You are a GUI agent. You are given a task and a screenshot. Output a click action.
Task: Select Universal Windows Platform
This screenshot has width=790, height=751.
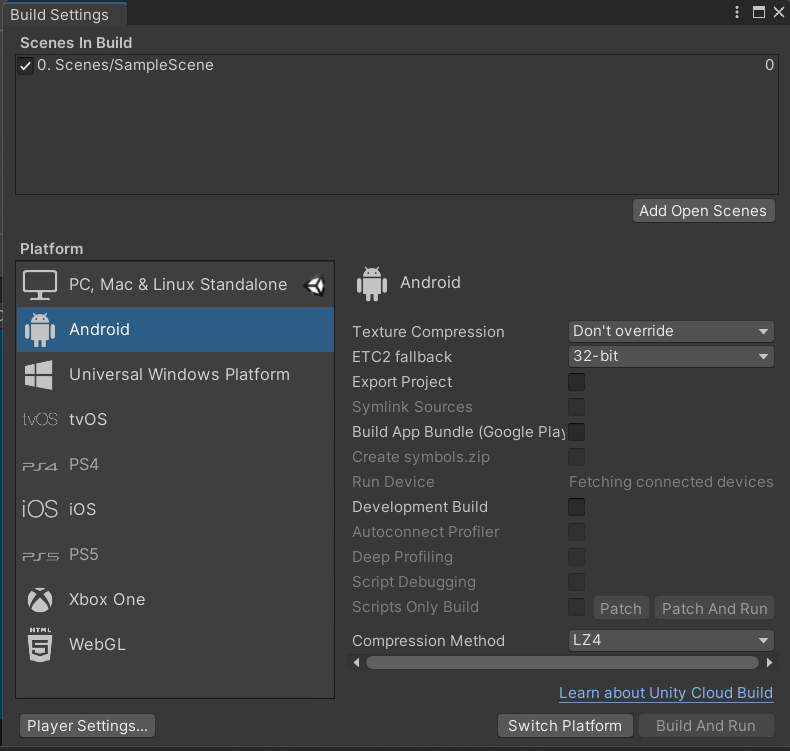click(x=175, y=375)
